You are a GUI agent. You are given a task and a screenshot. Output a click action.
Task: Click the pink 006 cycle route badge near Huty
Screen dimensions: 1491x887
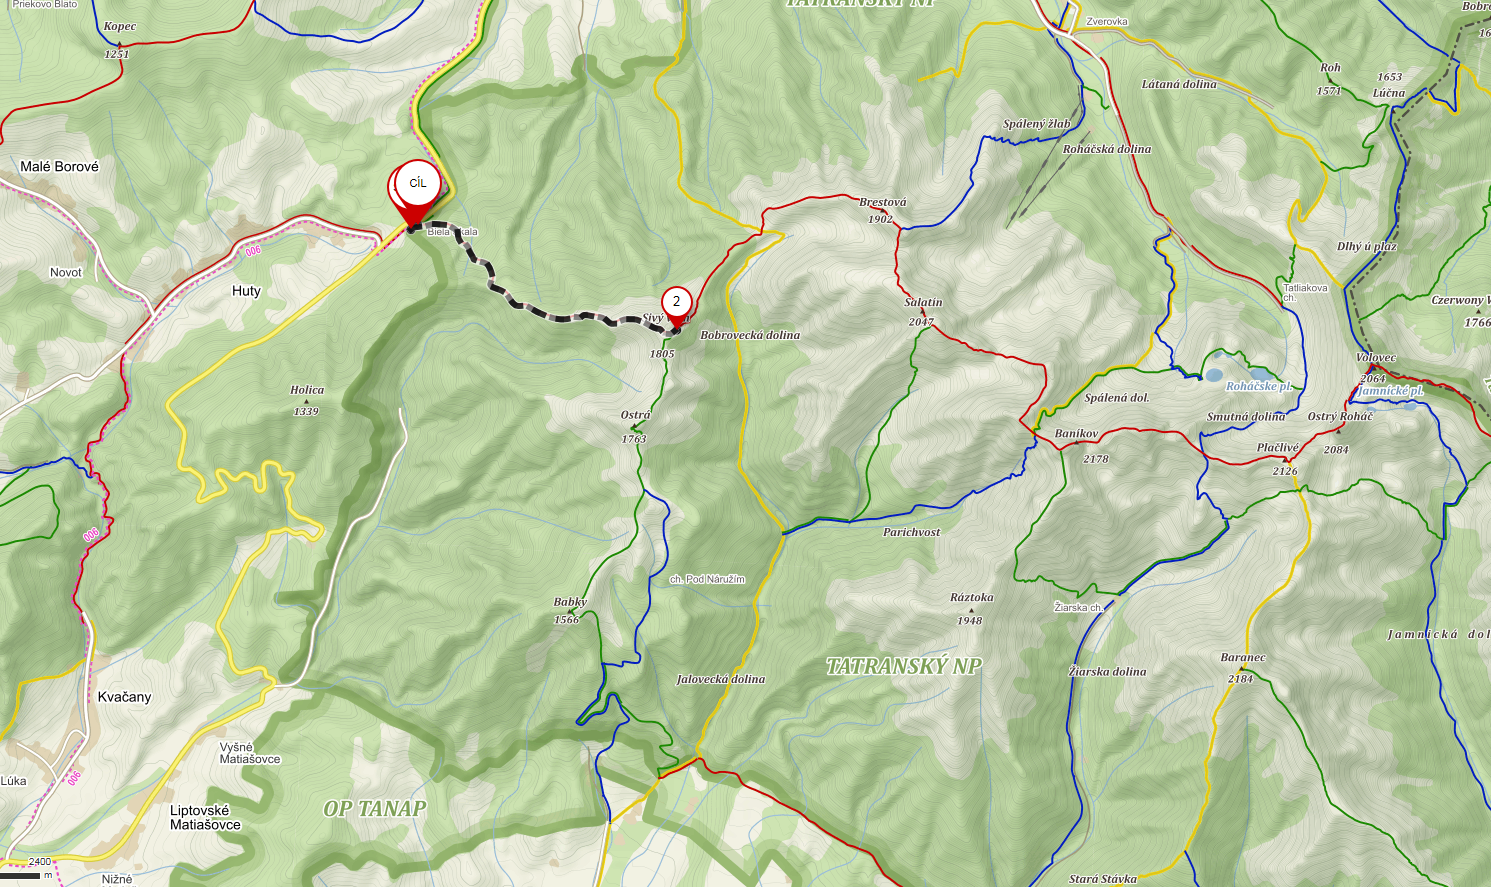click(x=253, y=250)
